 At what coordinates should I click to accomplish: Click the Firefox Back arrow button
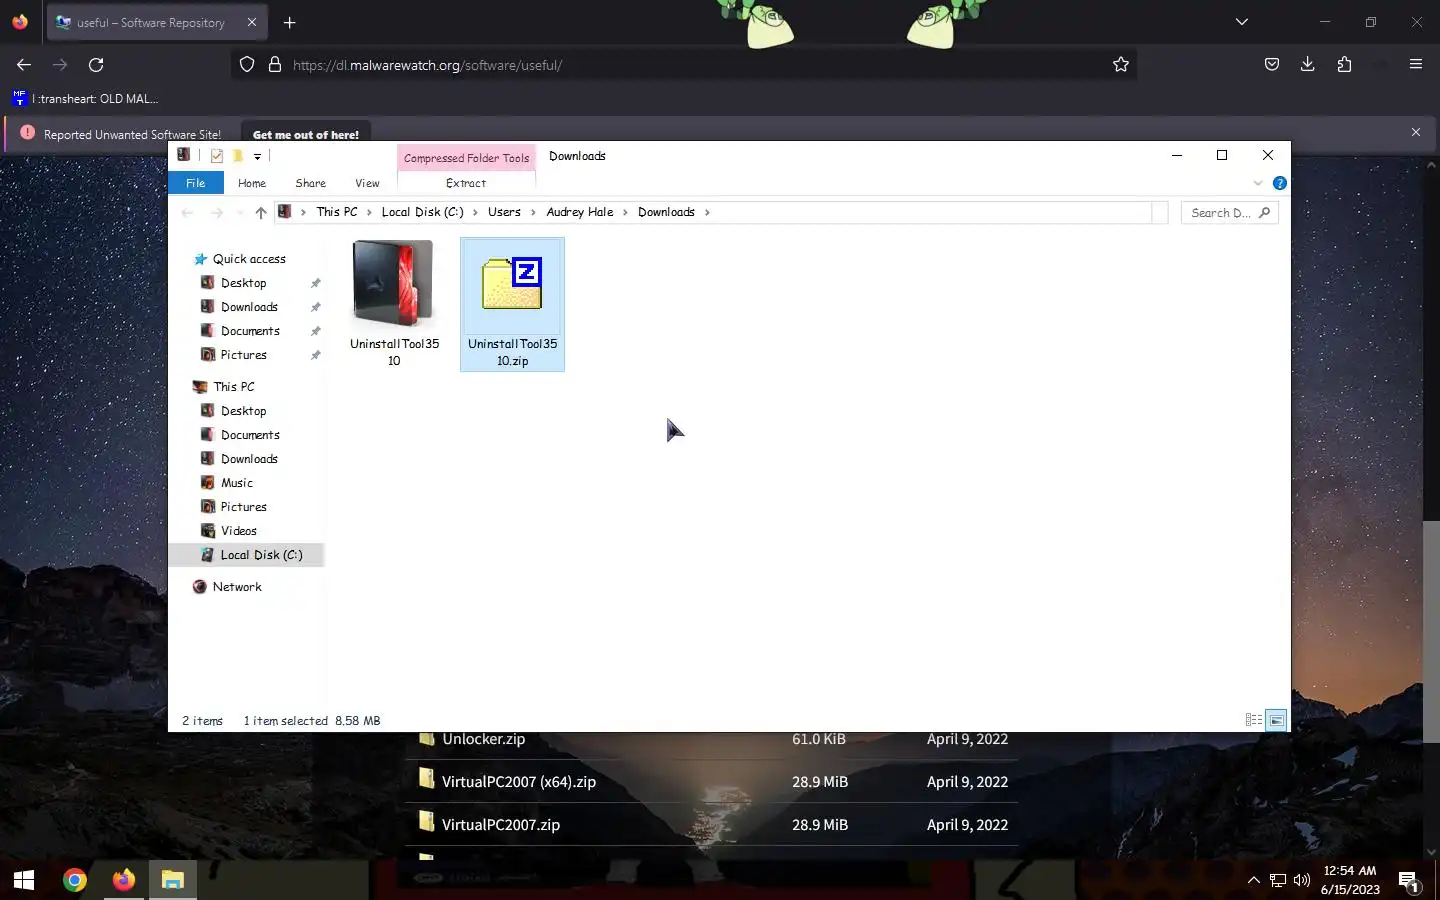[x=24, y=64]
